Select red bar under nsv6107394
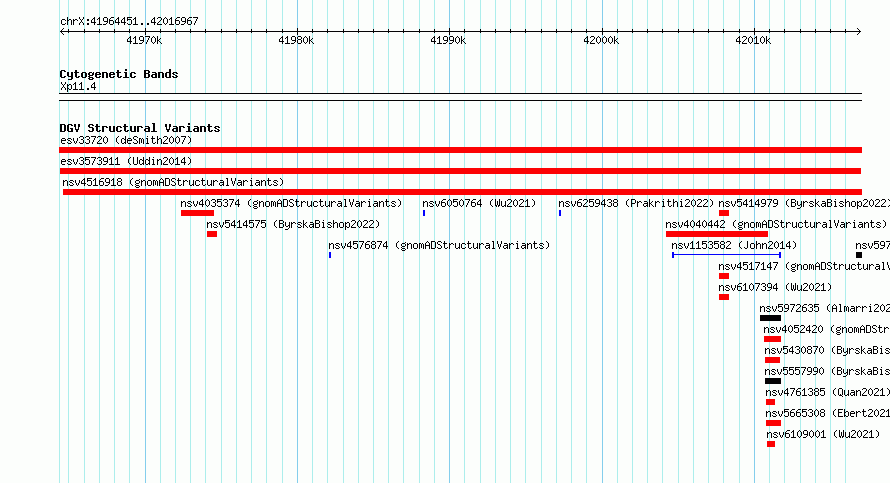The width and height of the screenshot is (890, 483). [724, 297]
